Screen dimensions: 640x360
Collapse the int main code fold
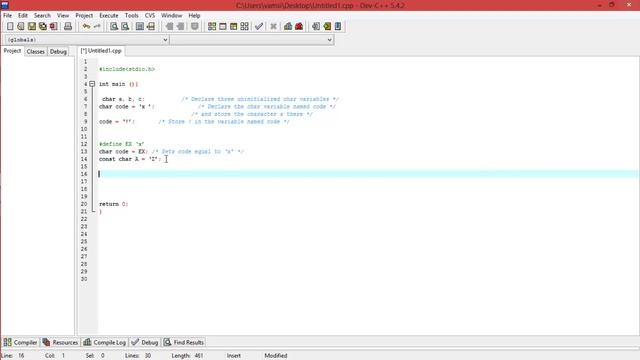click(92, 84)
